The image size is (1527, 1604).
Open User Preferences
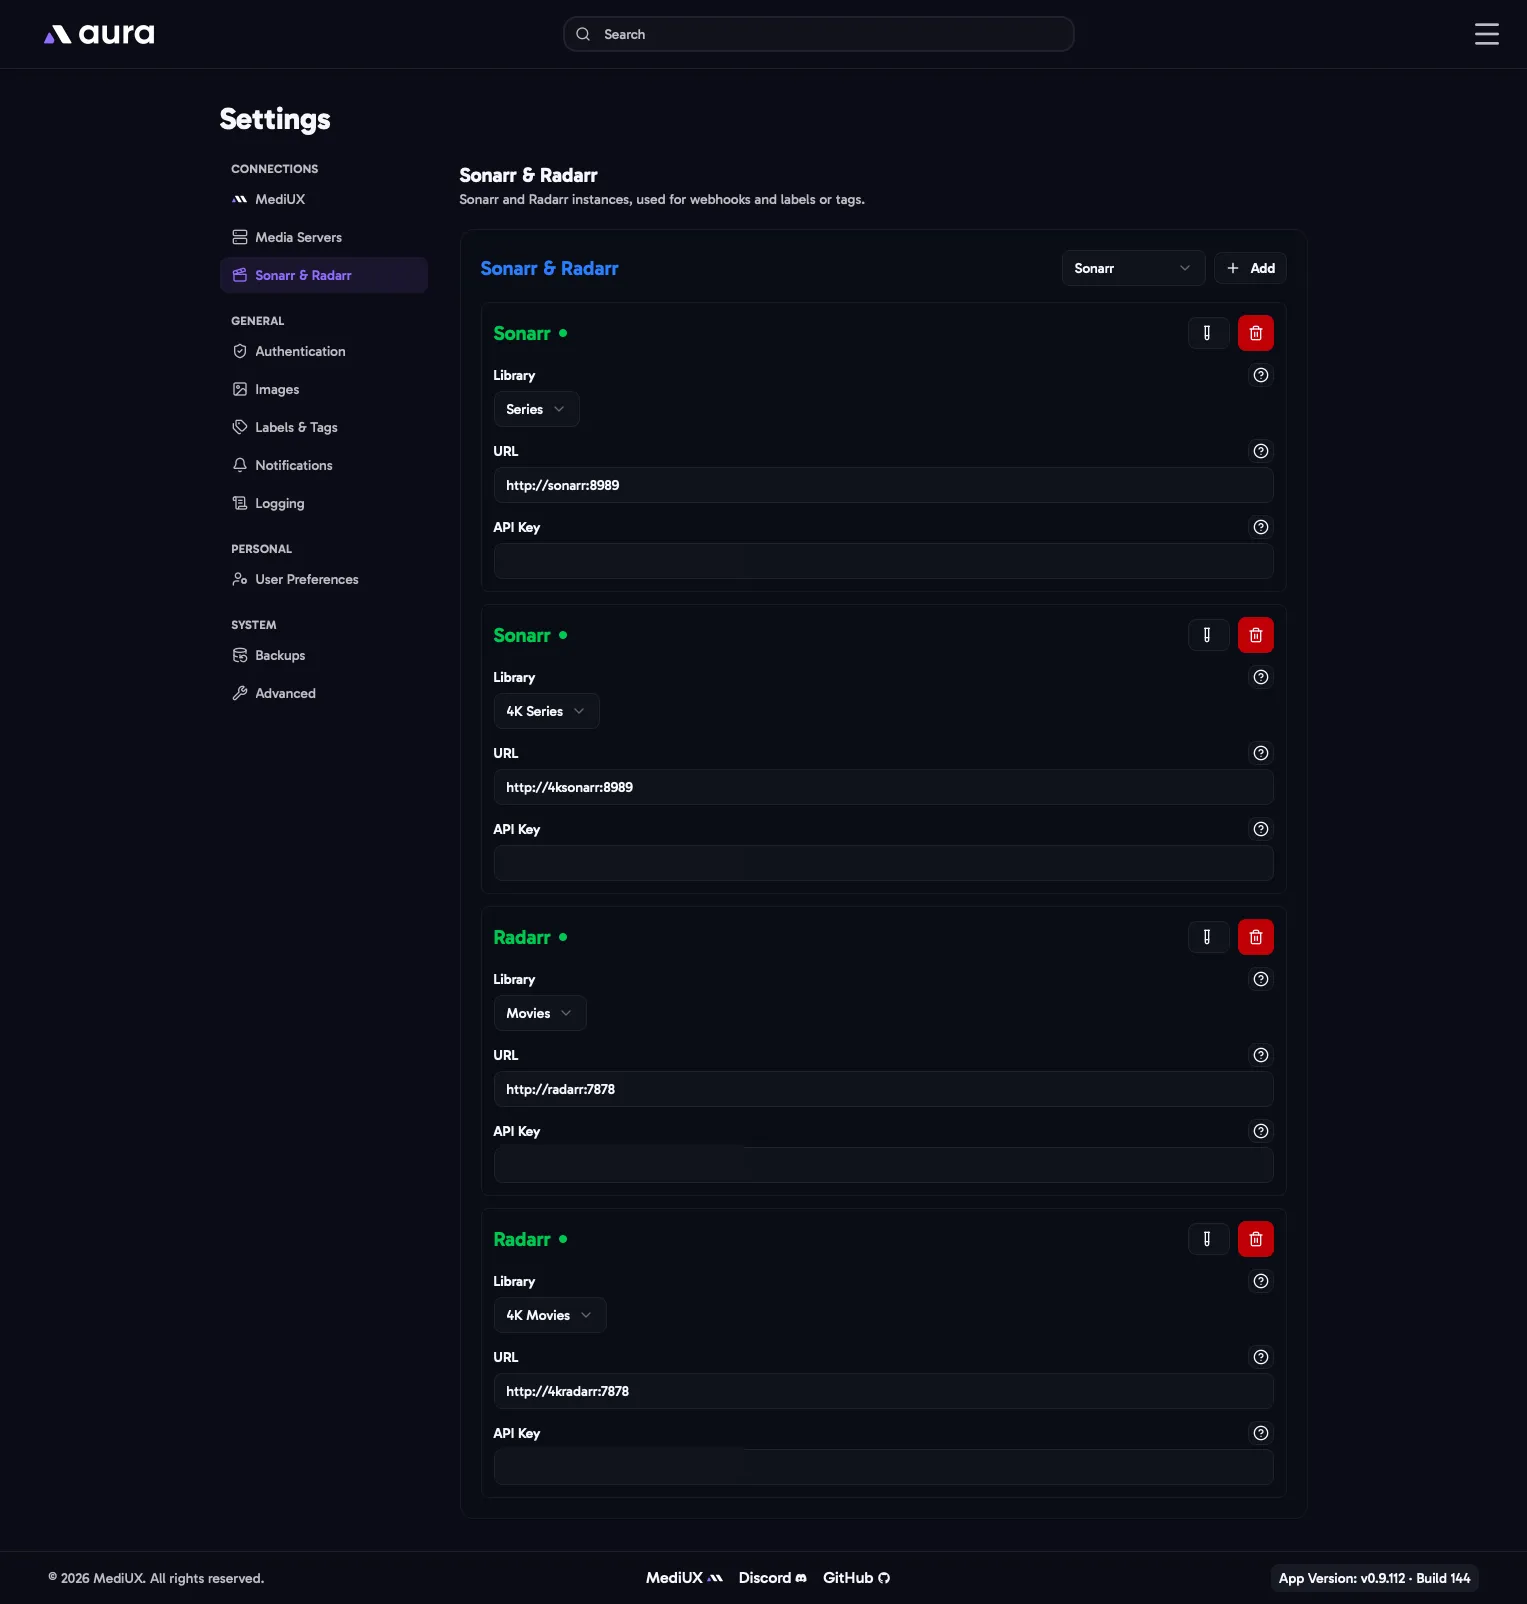pos(323,579)
